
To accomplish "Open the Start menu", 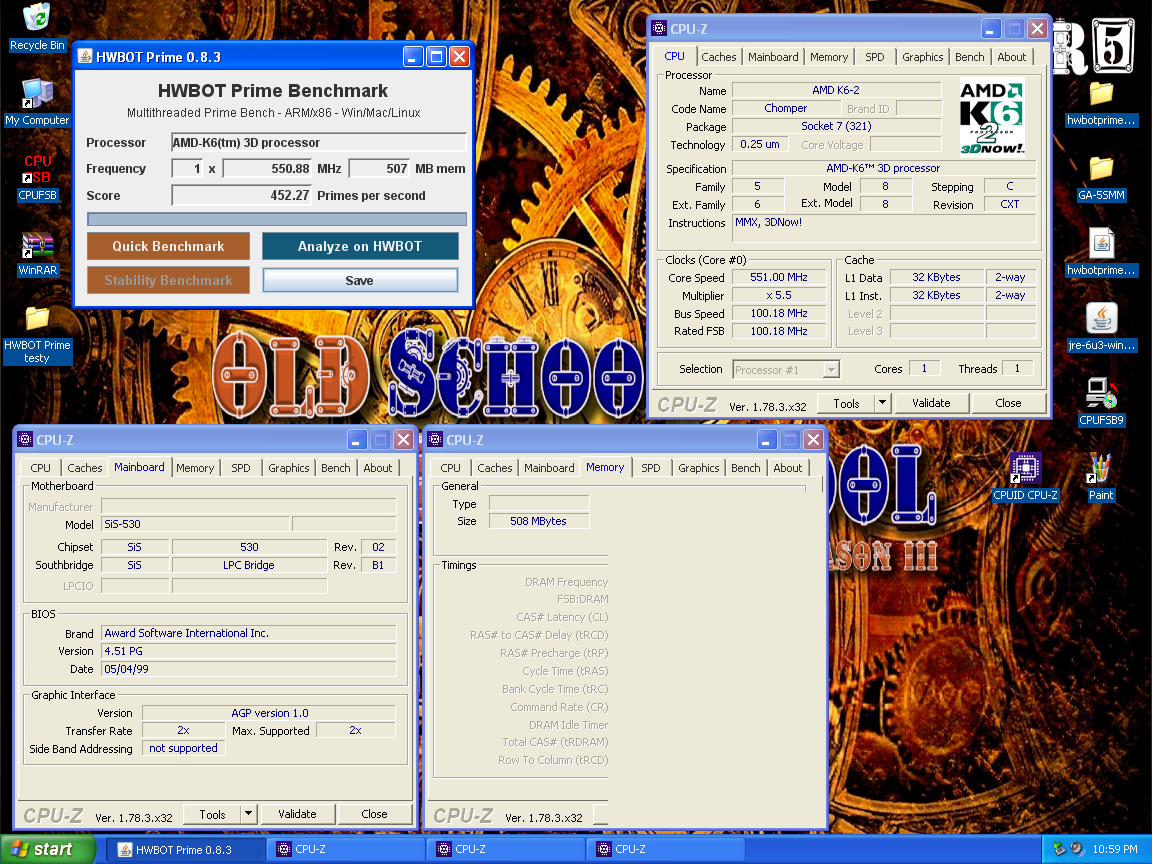I will tap(47, 849).
